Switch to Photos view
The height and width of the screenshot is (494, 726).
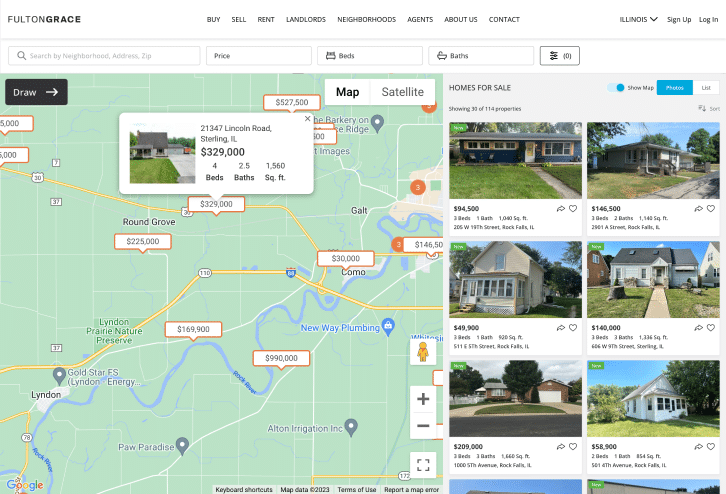click(x=675, y=88)
